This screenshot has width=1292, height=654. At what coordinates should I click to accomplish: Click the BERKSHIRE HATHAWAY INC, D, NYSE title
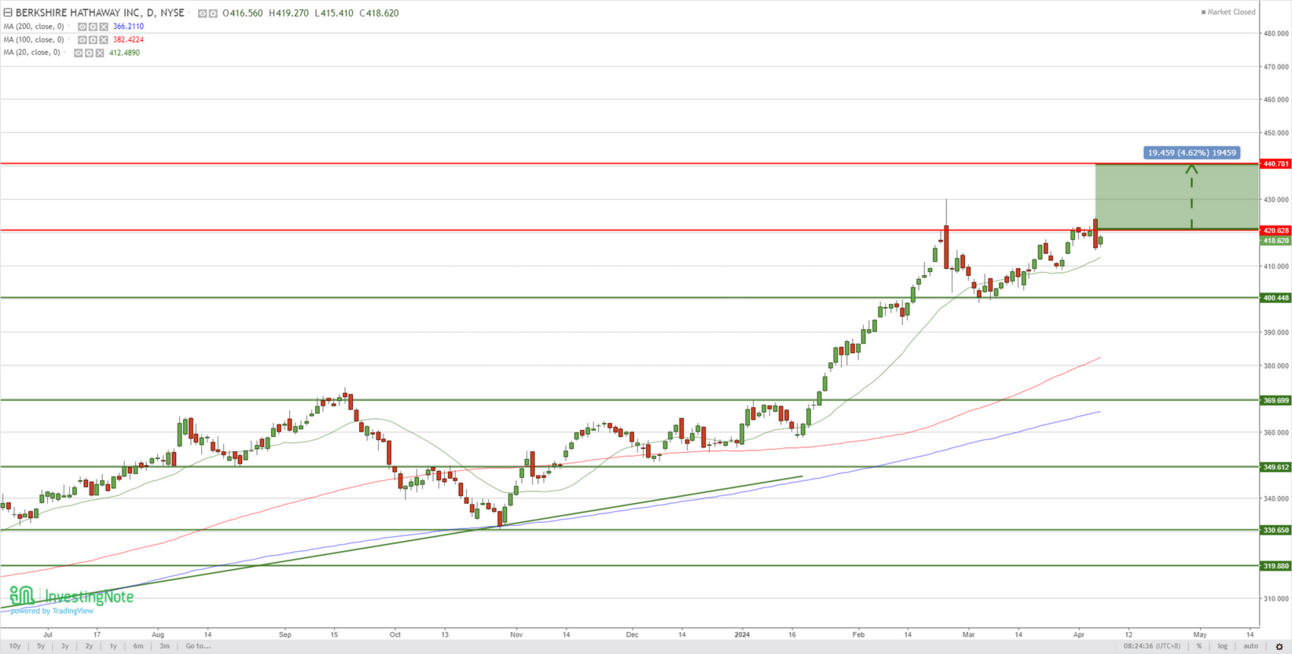click(x=100, y=13)
